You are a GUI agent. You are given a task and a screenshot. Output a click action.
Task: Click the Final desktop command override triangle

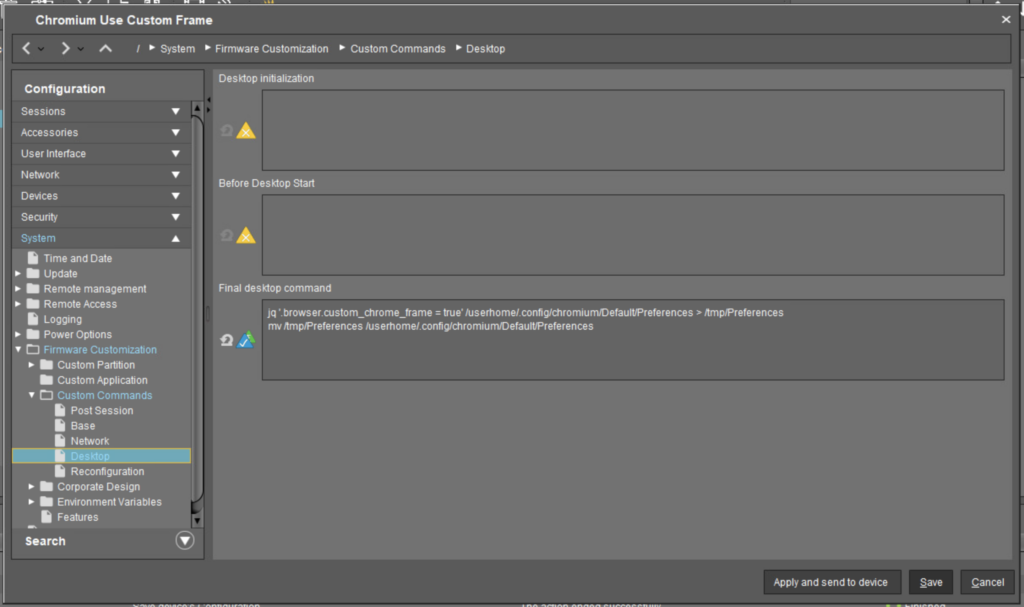point(246,340)
